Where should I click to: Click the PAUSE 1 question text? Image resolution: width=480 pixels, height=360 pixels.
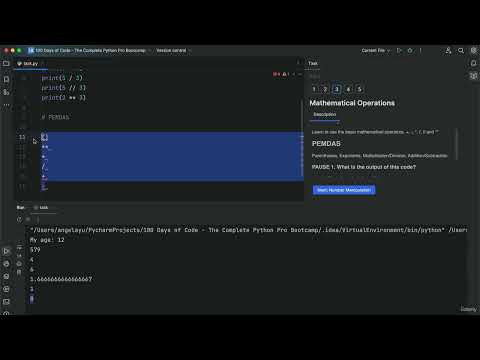(364, 167)
